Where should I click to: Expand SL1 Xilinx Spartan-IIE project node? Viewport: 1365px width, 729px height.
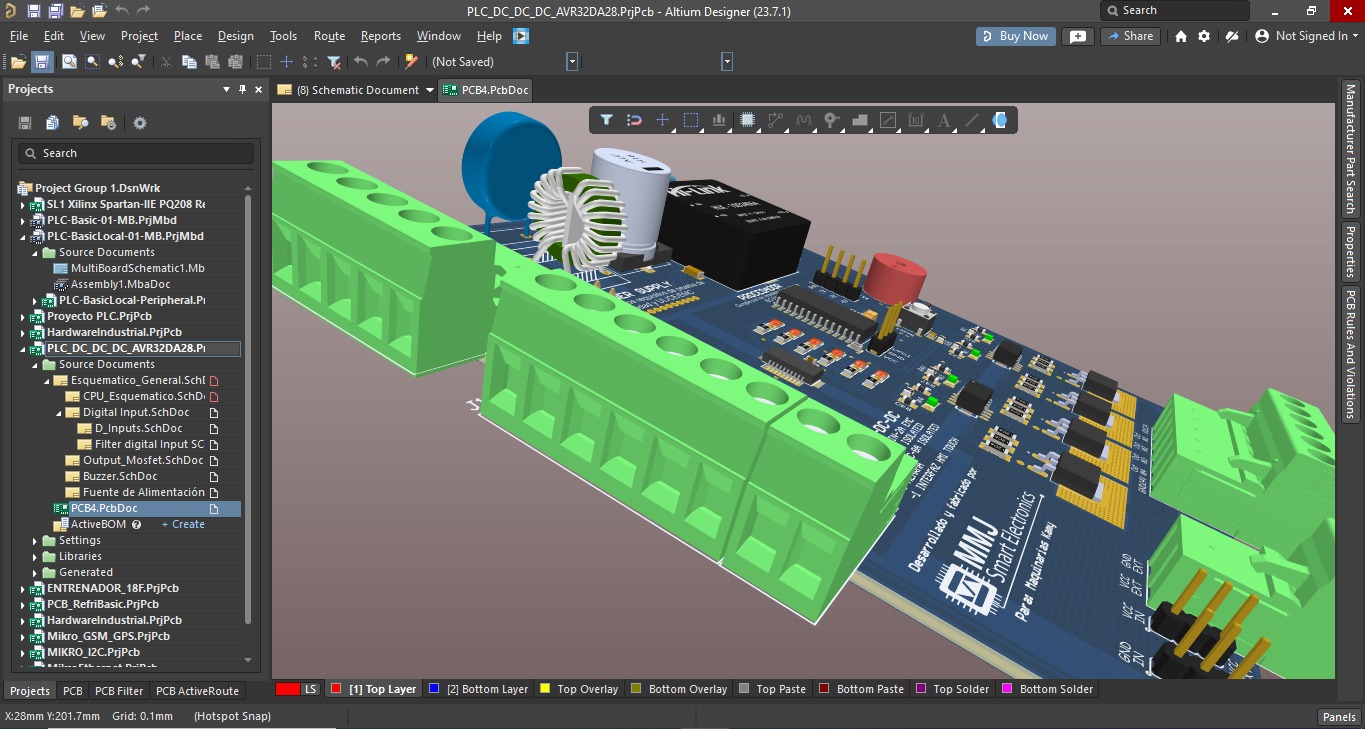click(24, 205)
